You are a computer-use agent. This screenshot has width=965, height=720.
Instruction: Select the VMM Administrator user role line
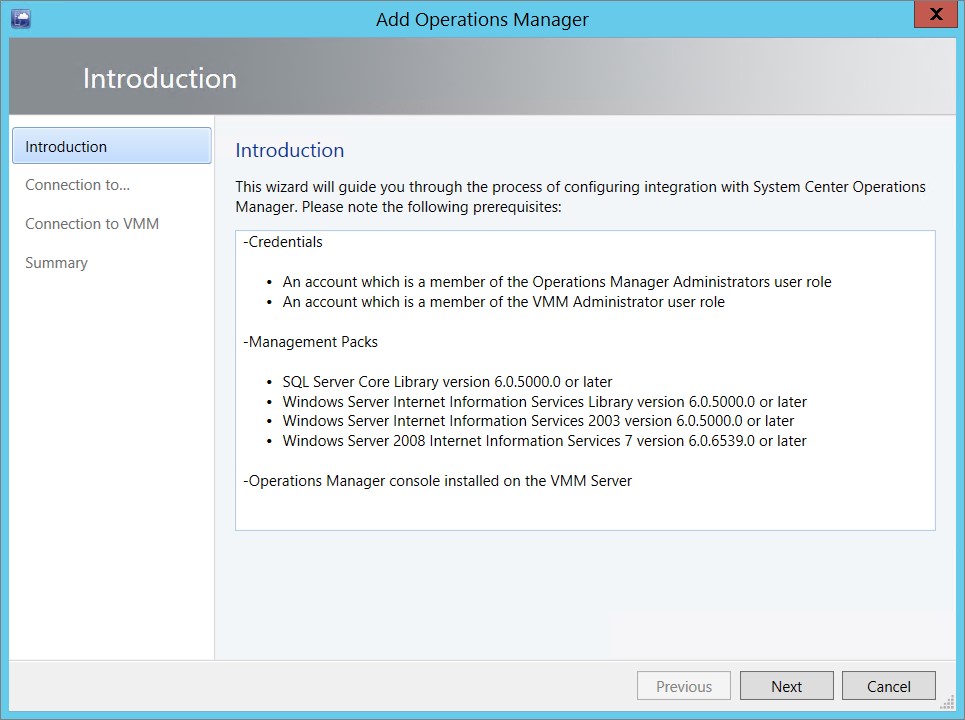503,302
